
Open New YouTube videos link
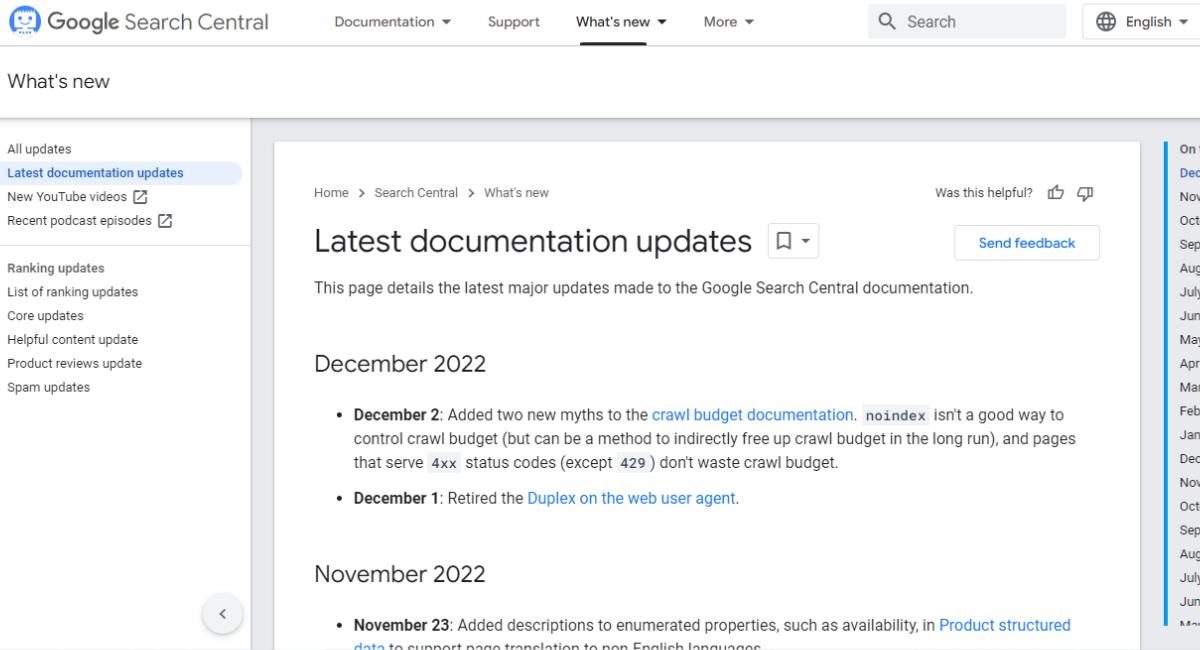pos(67,197)
